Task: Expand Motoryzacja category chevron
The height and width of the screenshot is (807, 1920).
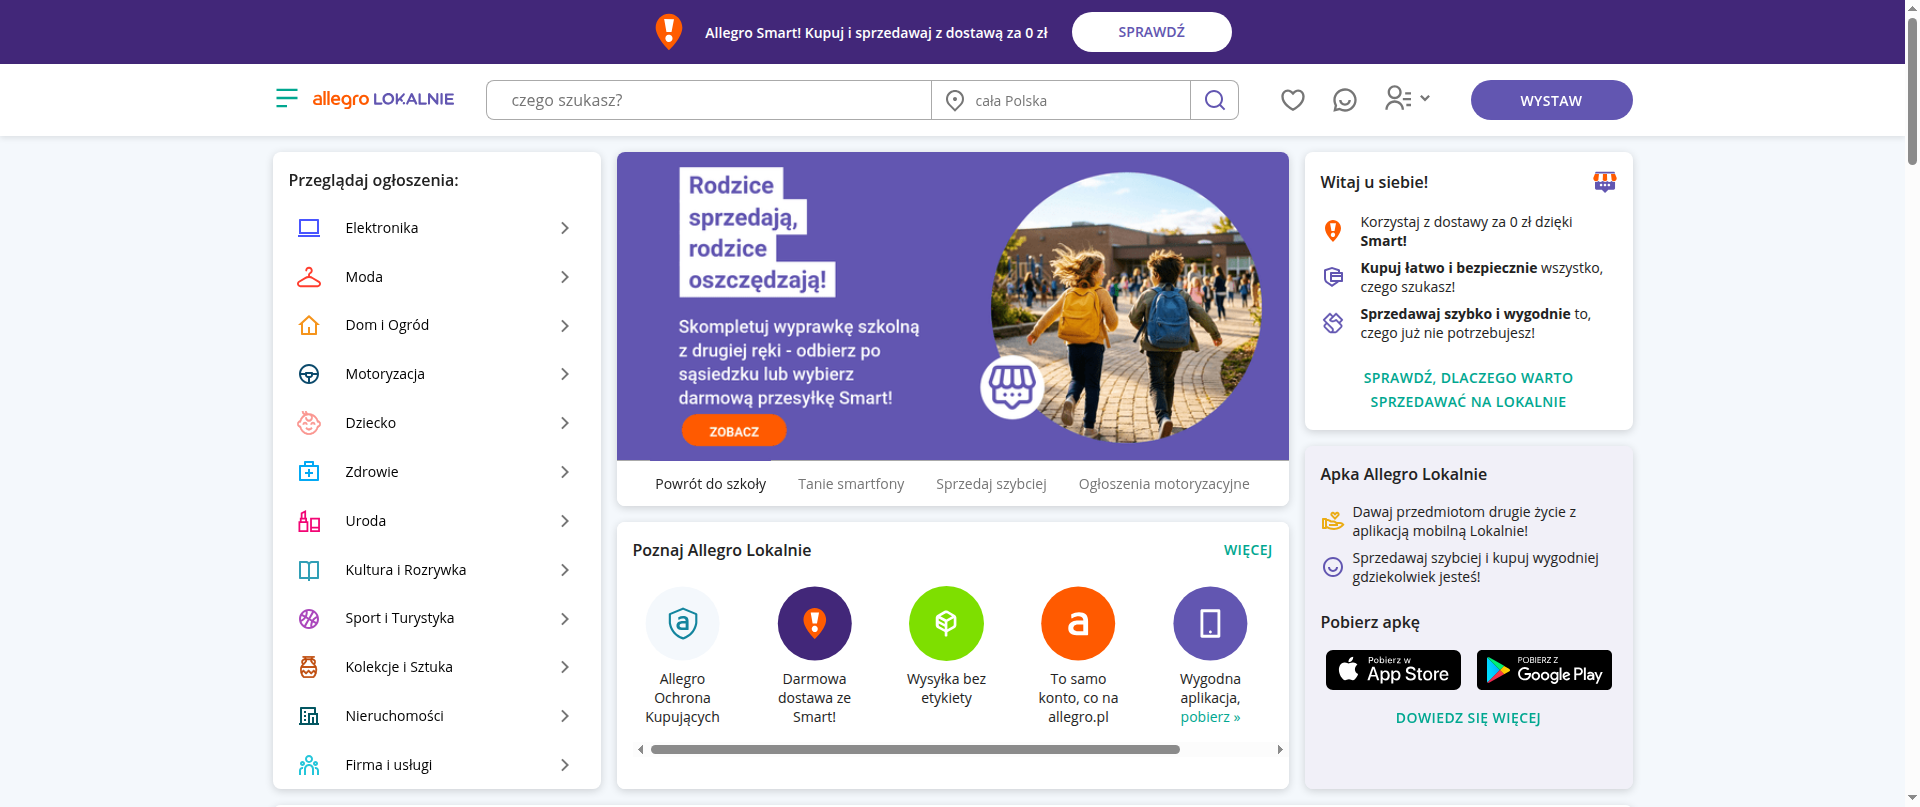Action: point(565,374)
